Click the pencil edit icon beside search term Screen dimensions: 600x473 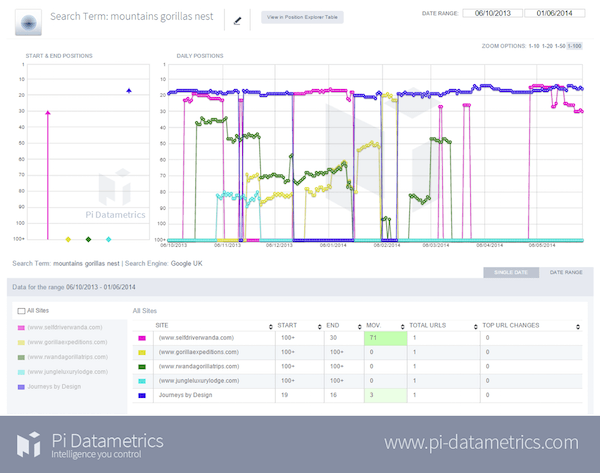point(237,19)
